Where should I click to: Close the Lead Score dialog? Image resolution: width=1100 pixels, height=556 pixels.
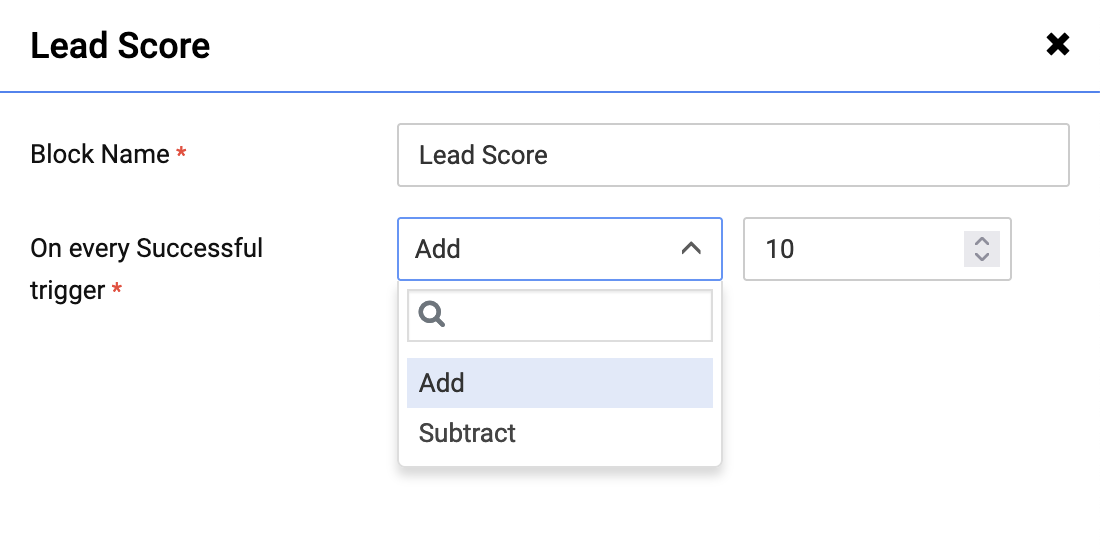tap(1057, 45)
